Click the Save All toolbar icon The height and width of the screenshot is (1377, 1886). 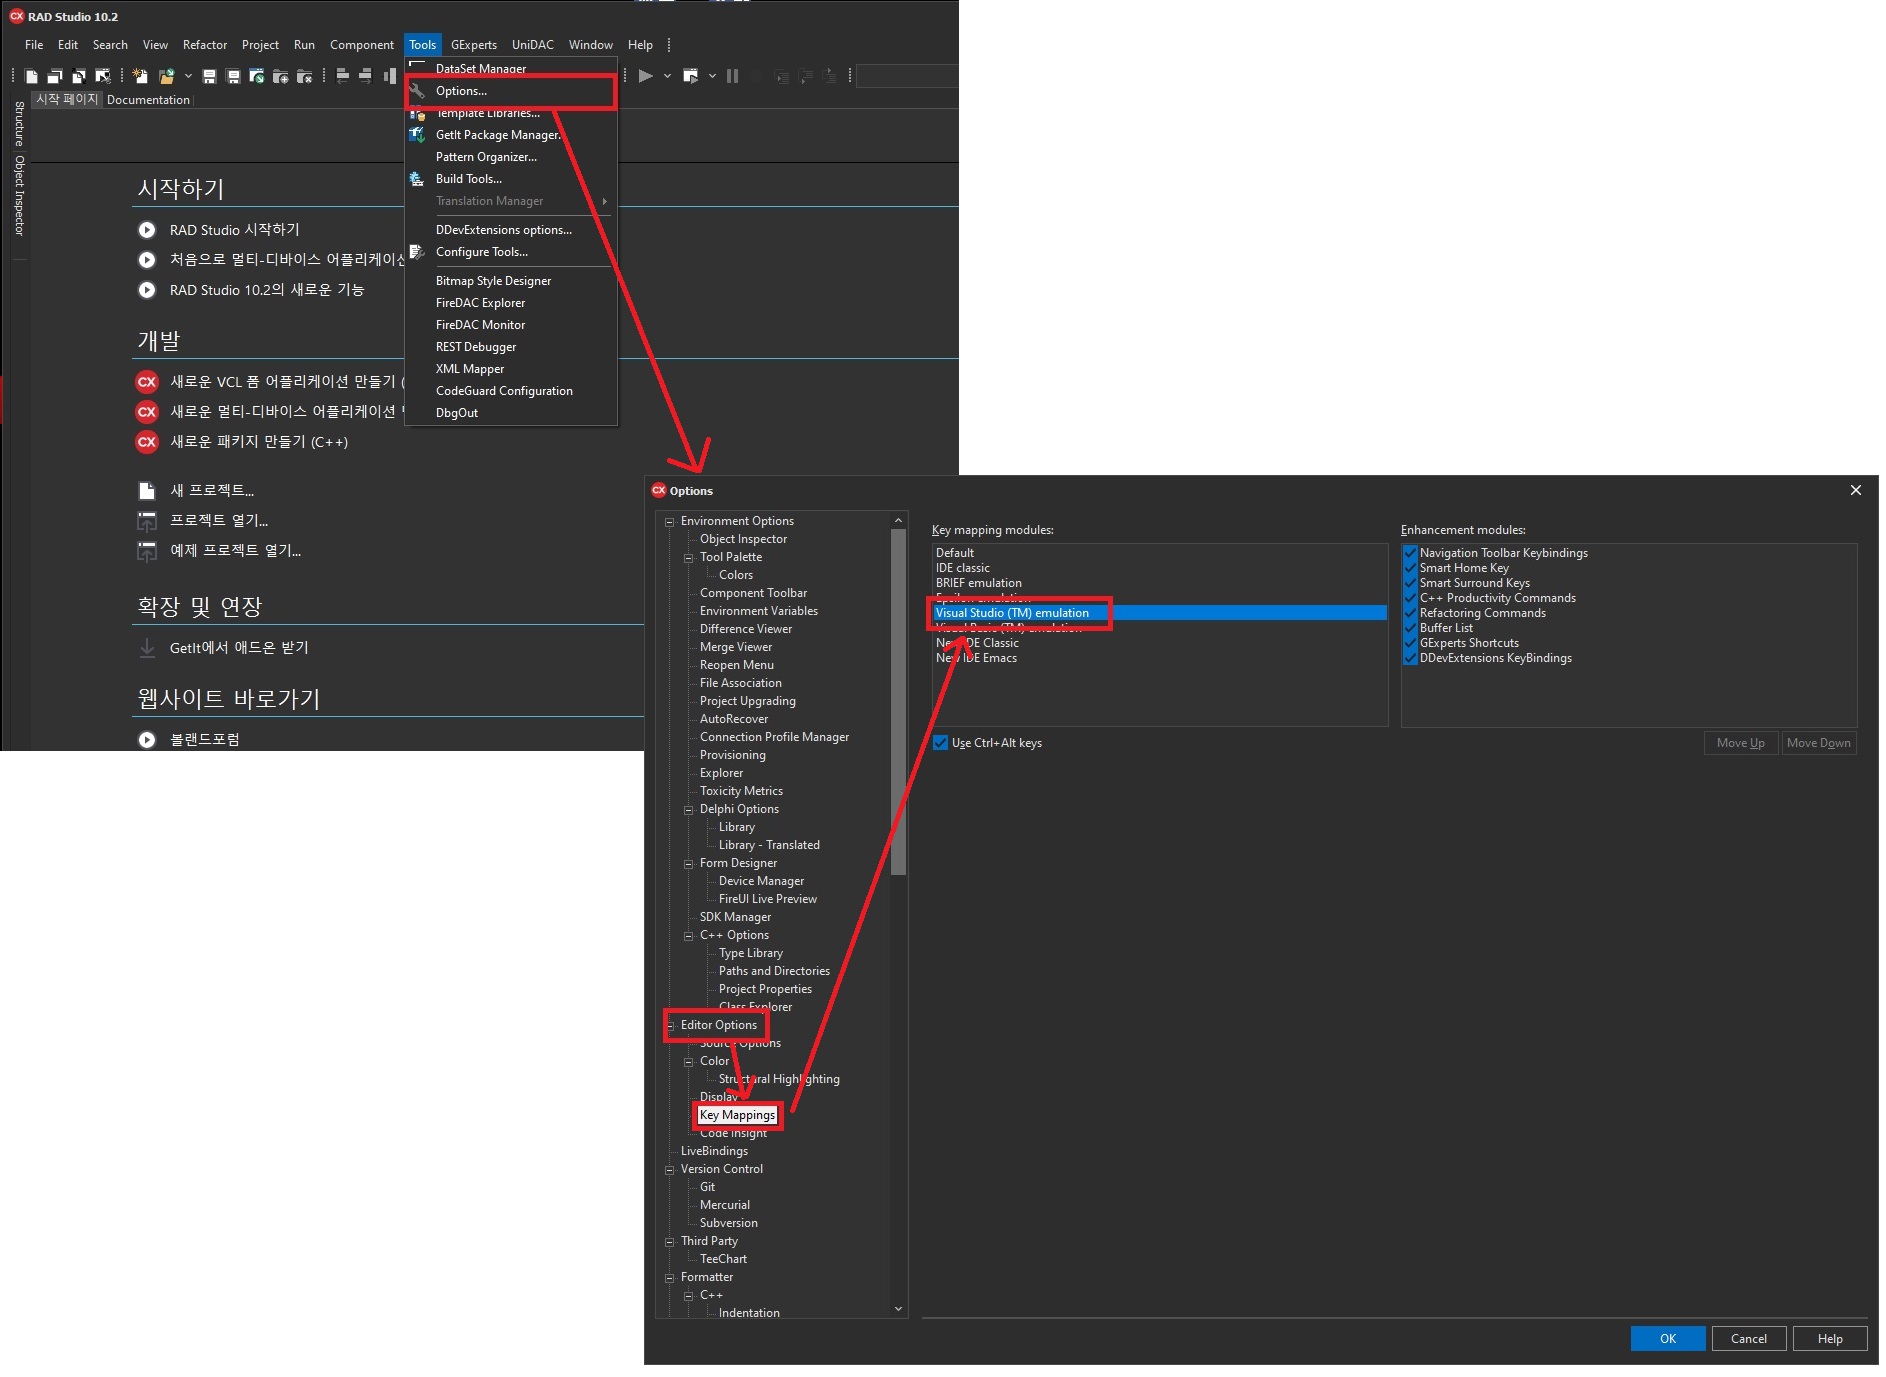[x=233, y=76]
